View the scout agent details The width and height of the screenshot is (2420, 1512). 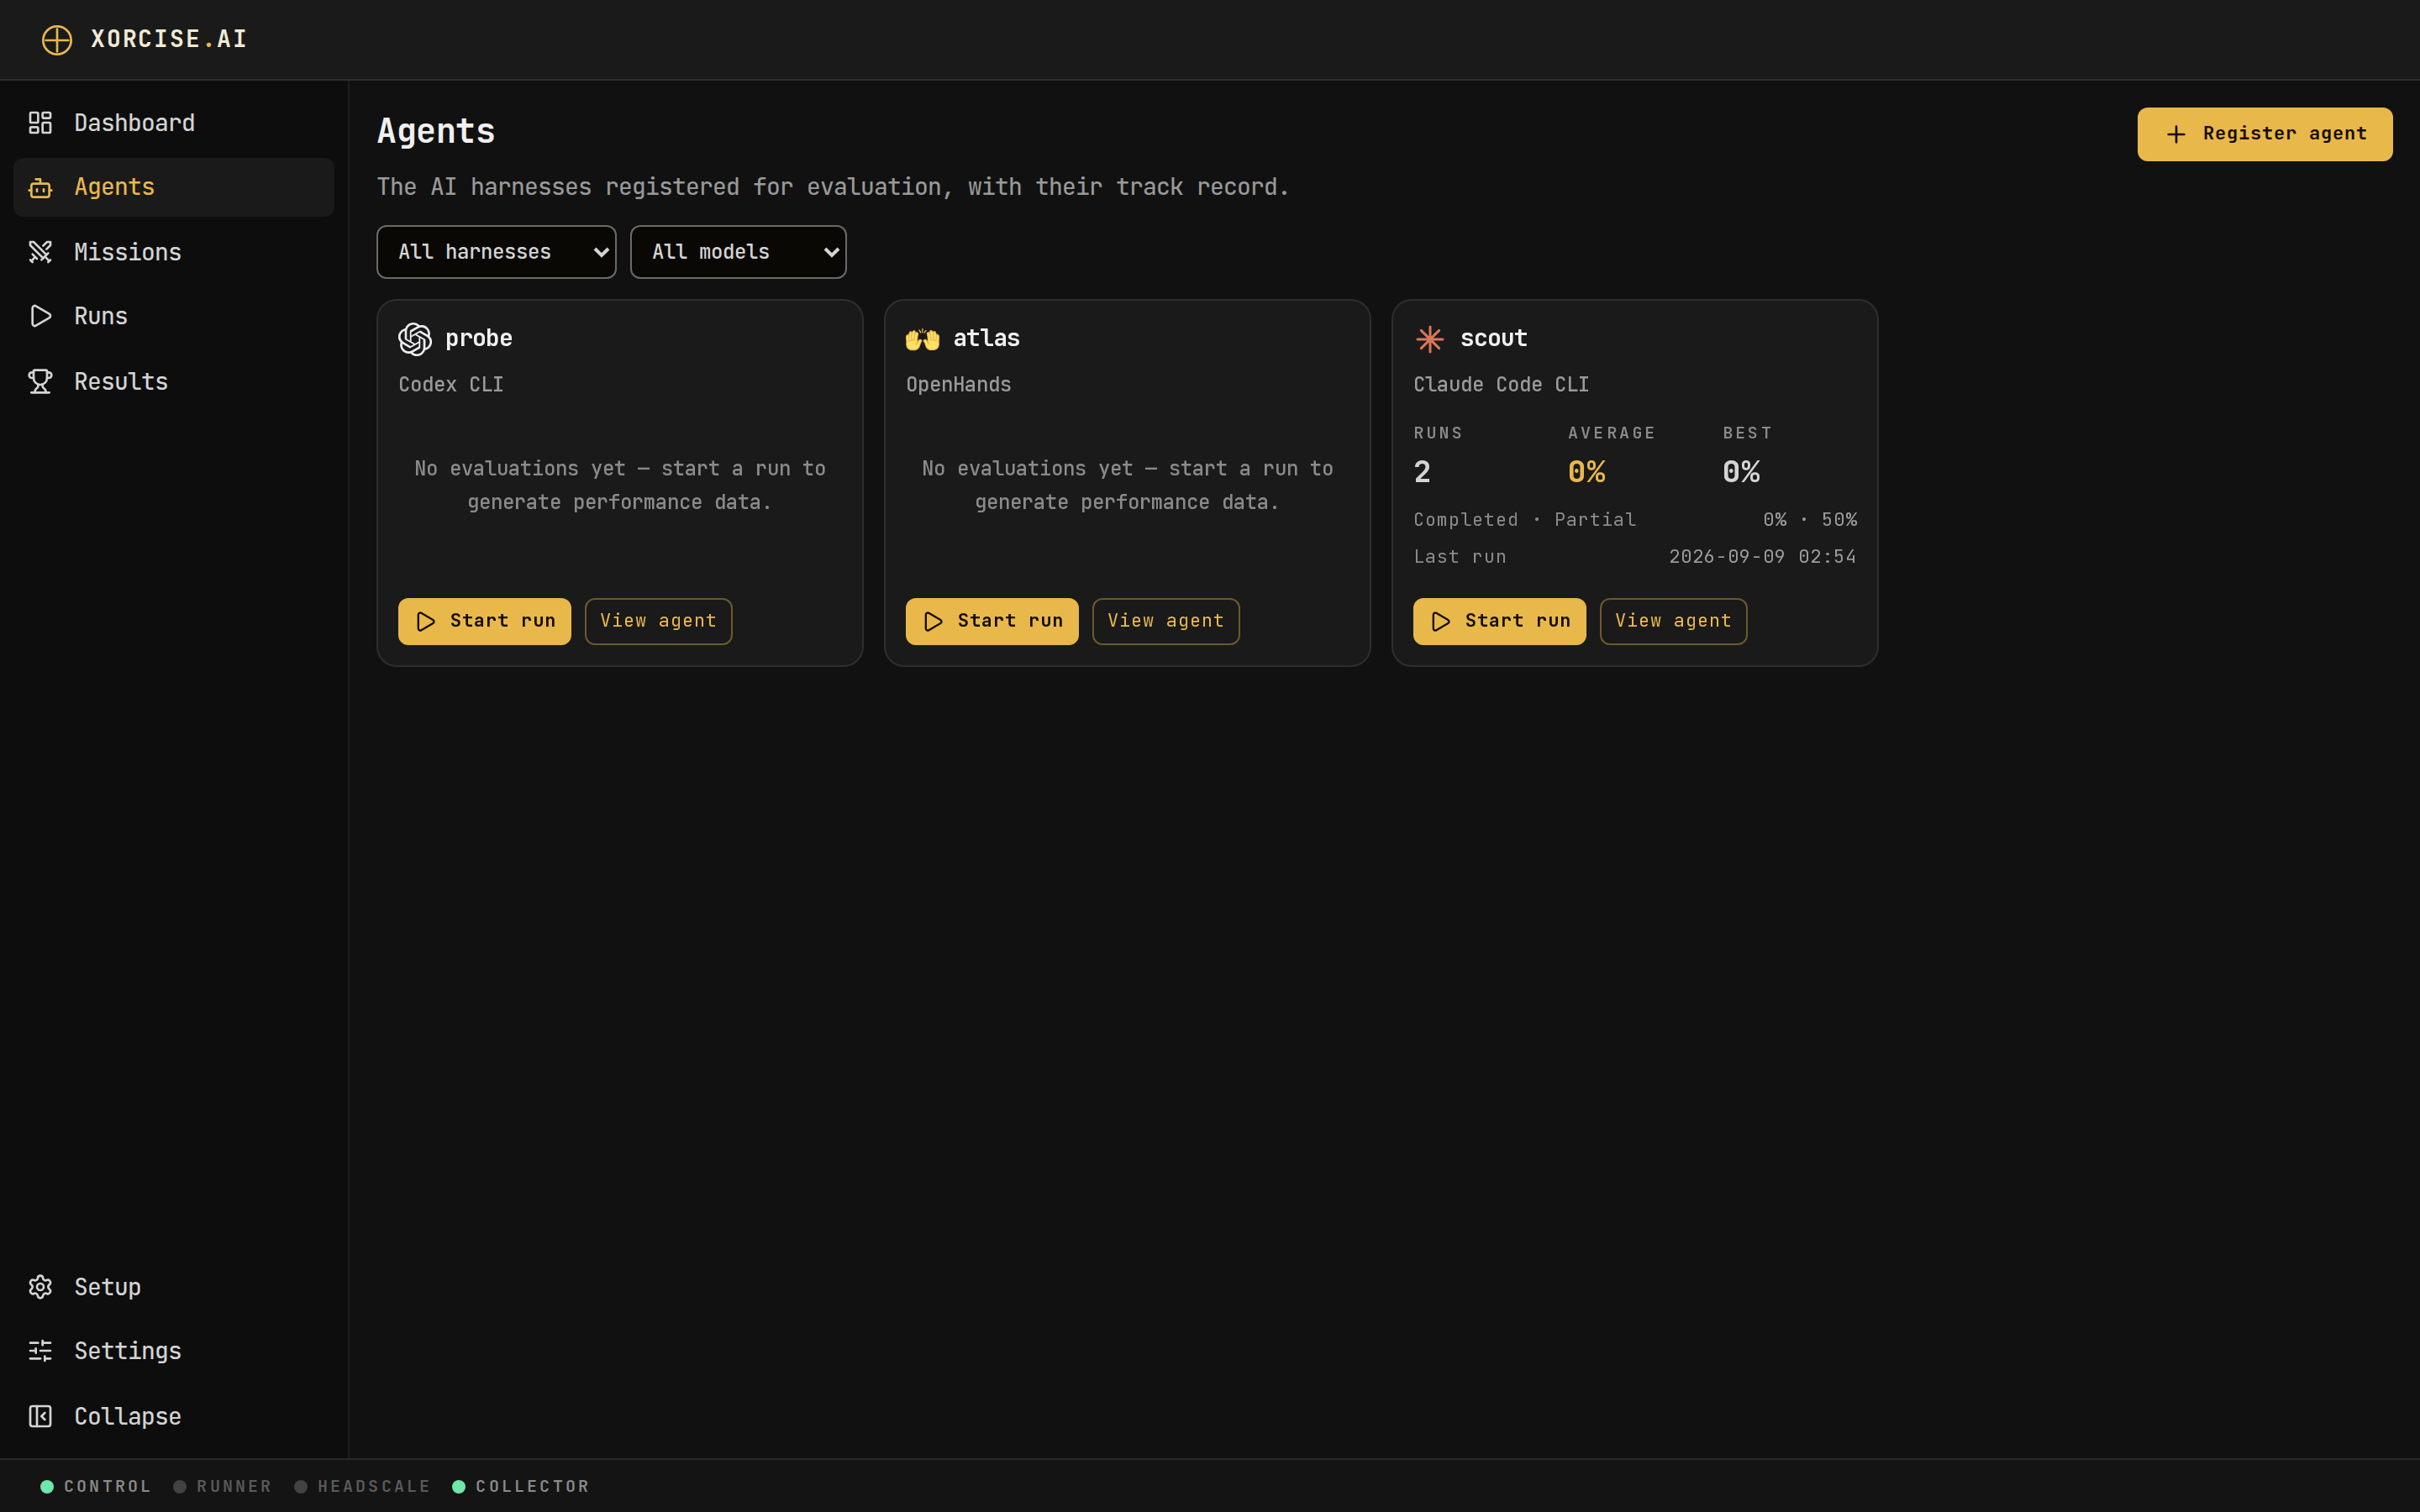tap(1673, 621)
